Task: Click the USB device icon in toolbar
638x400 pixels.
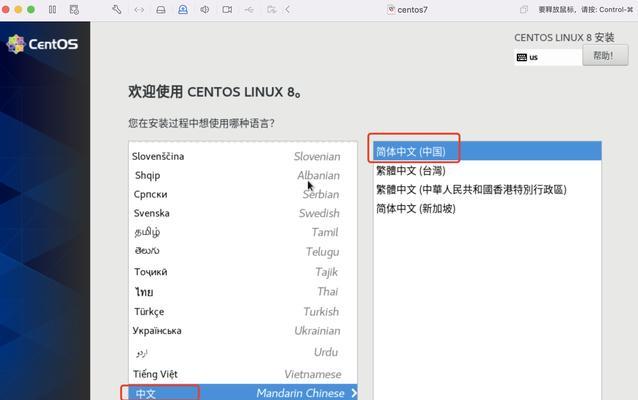Action: point(249,10)
